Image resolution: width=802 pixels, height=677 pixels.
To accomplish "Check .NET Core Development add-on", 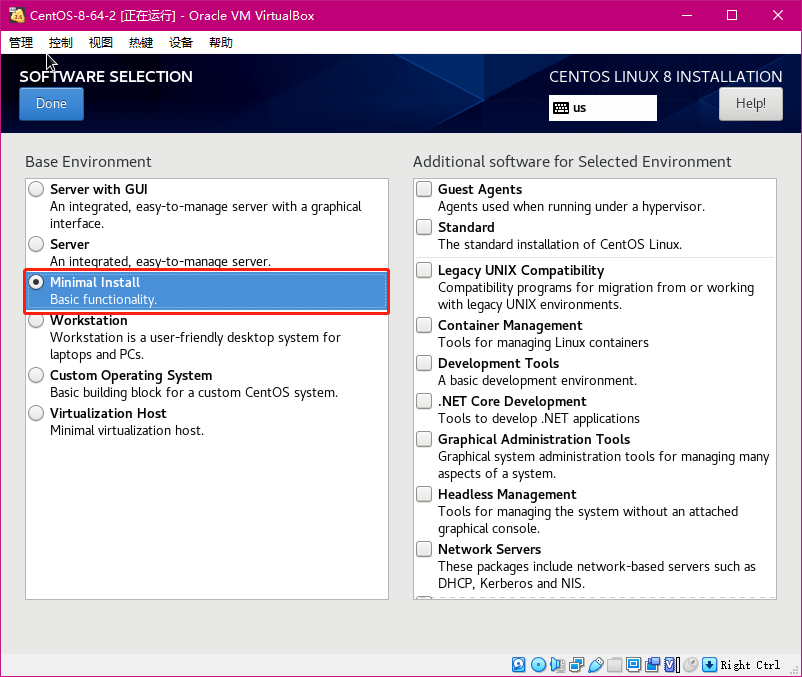I will coord(424,401).
